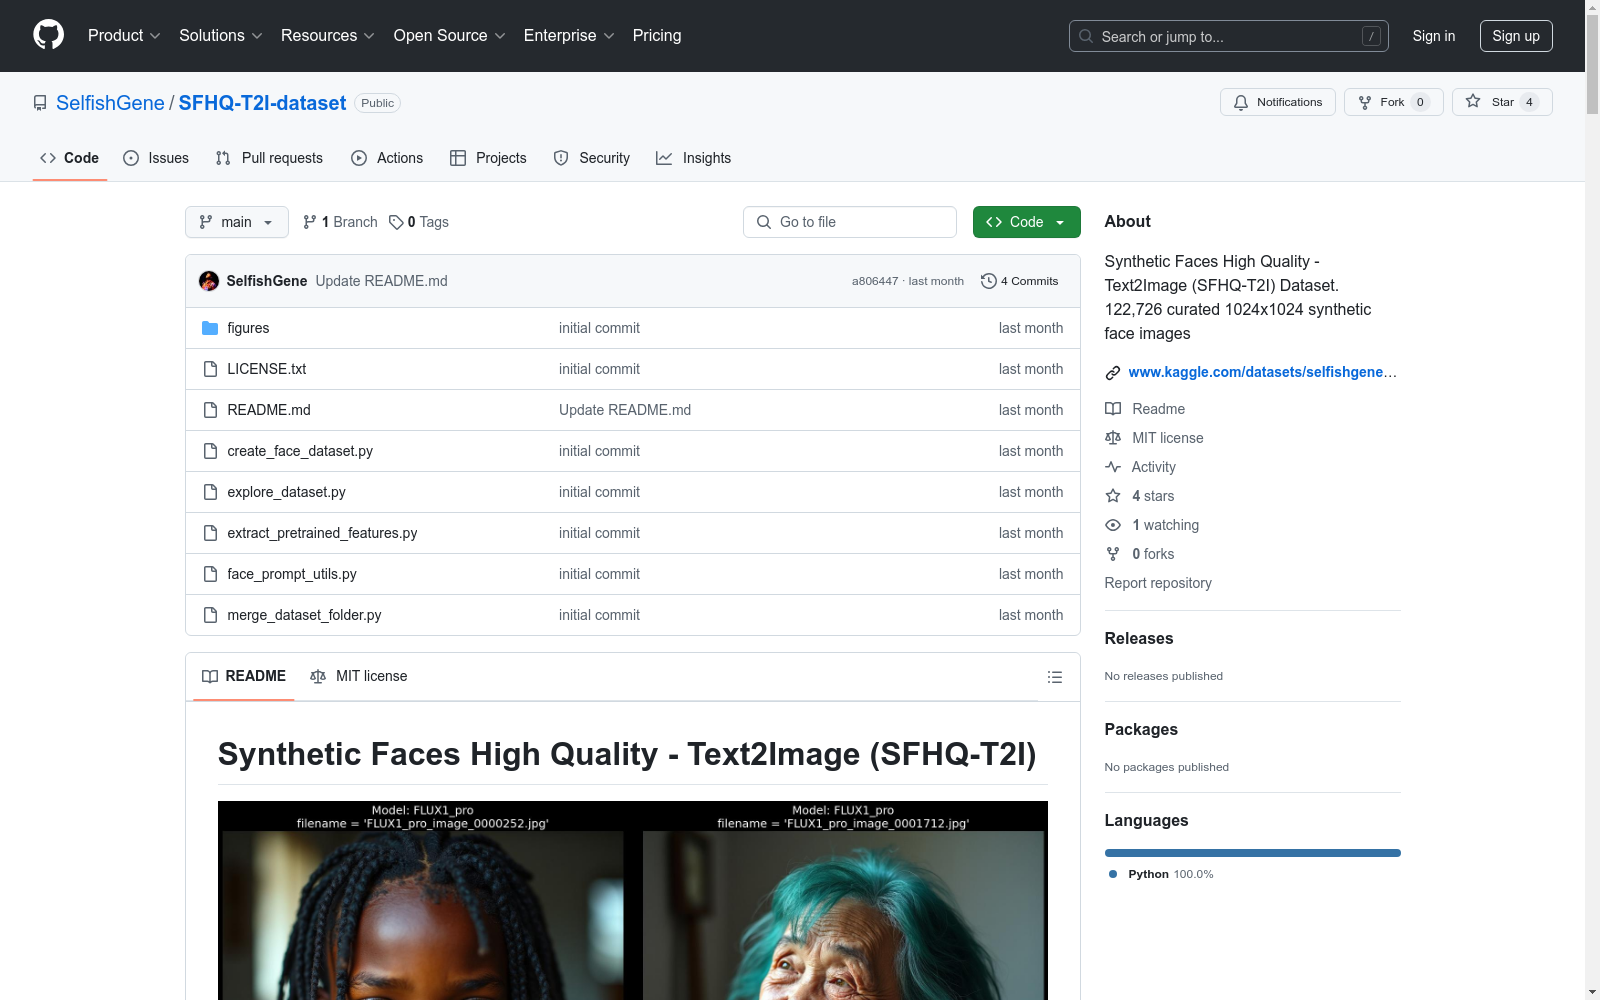Click the repository icon before SelfishGene
The width and height of the screenshot is (1600, 1000).
tap(40, 103)
